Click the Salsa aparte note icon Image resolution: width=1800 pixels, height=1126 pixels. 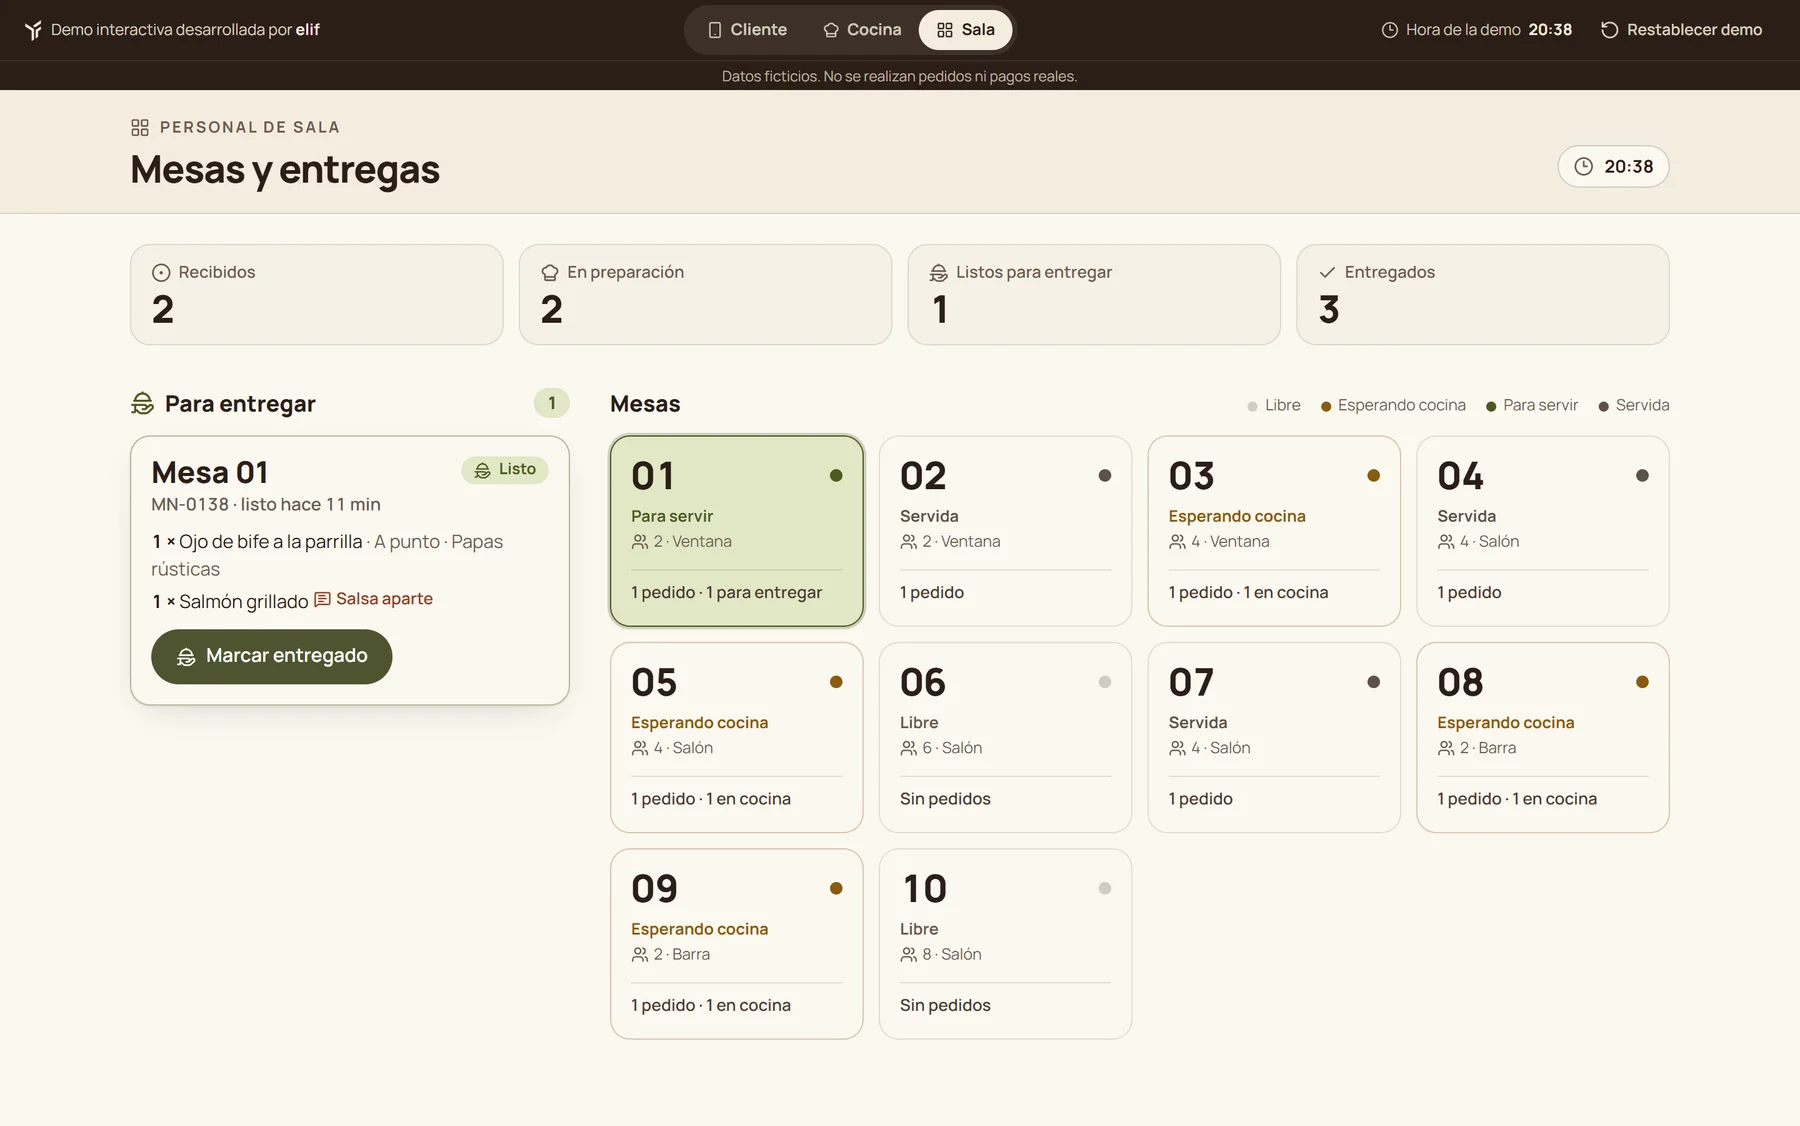pyautogui.click(x=322, y=599)
